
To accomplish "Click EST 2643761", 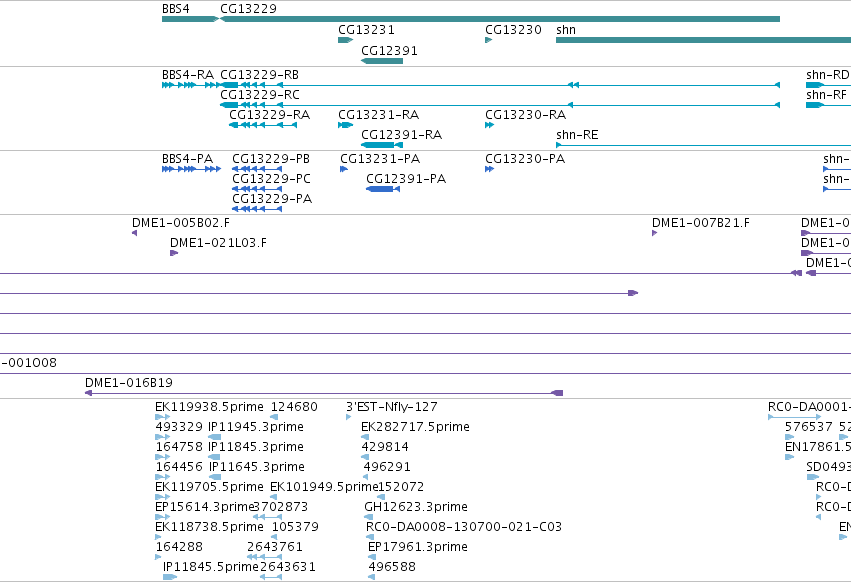I will click(264, 557).
